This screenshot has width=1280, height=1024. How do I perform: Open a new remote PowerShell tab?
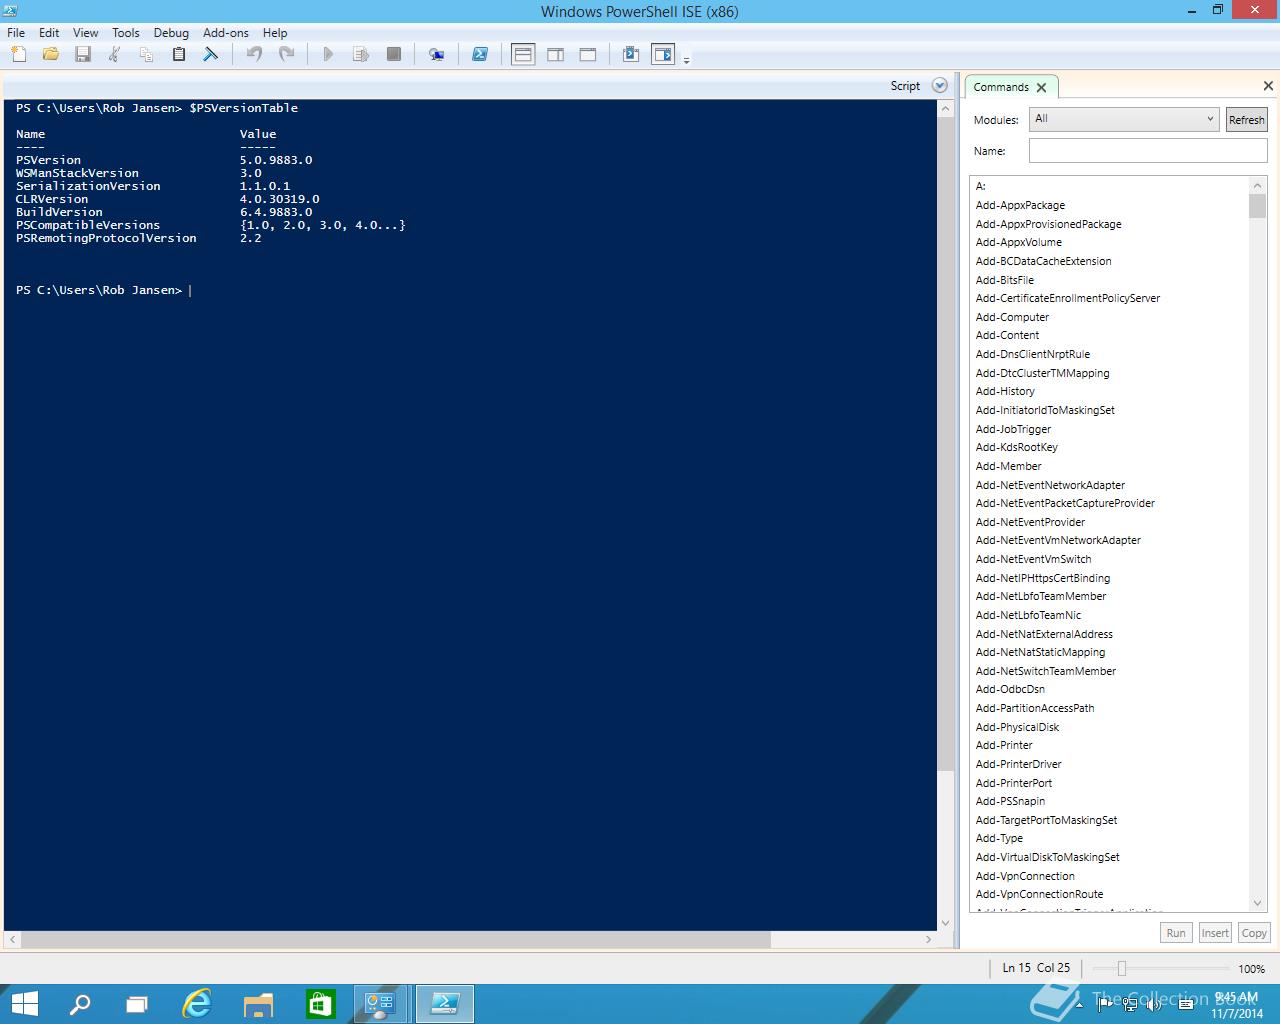(436, 55)
